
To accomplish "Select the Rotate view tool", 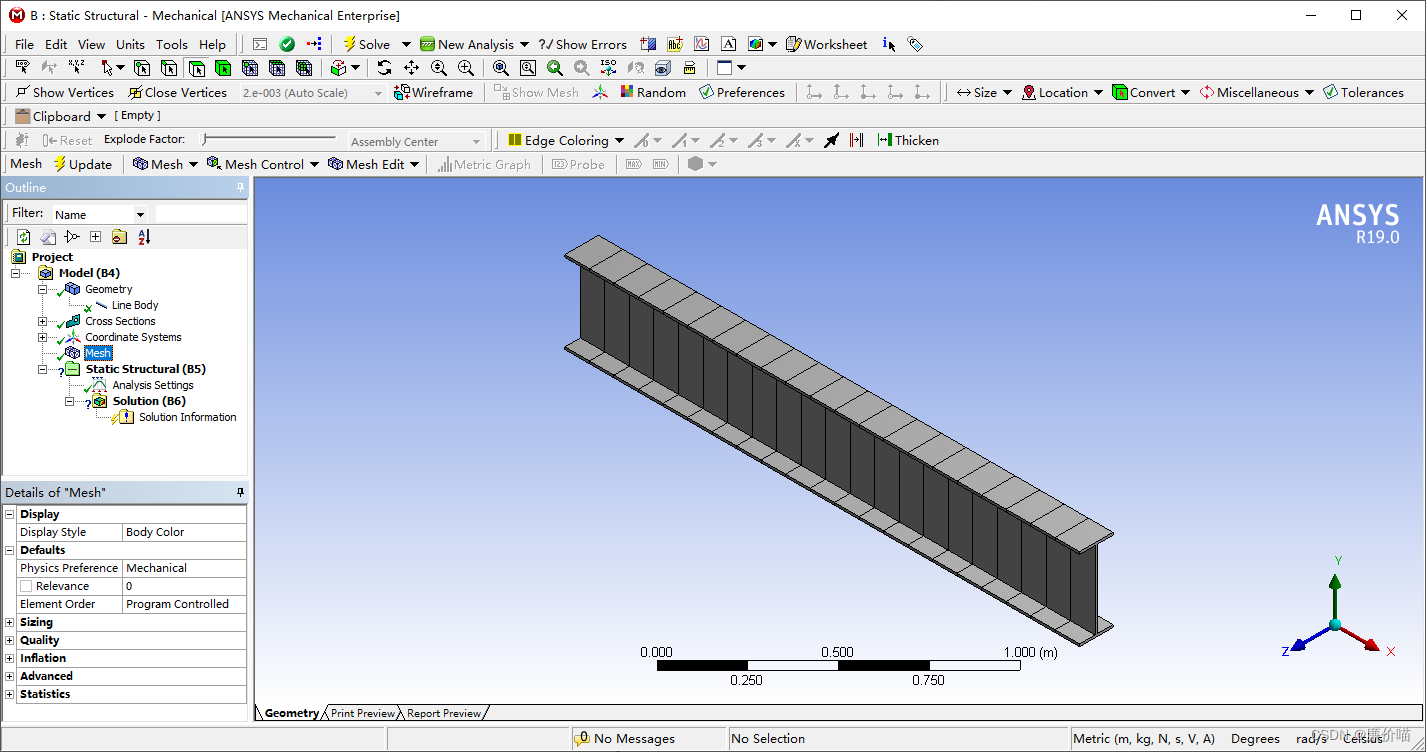I will click(384, 68).
